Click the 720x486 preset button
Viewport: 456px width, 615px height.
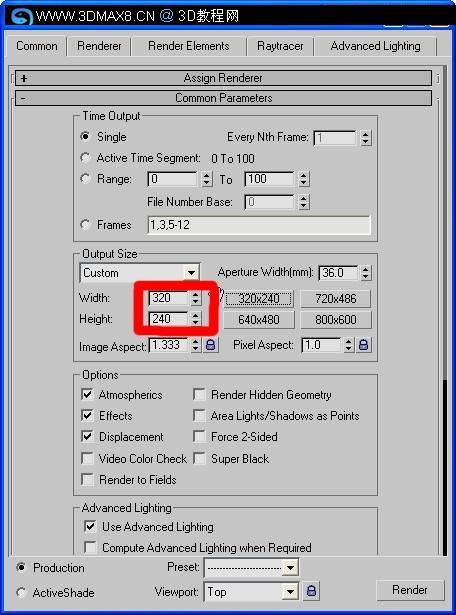click(x=336, y=299)
